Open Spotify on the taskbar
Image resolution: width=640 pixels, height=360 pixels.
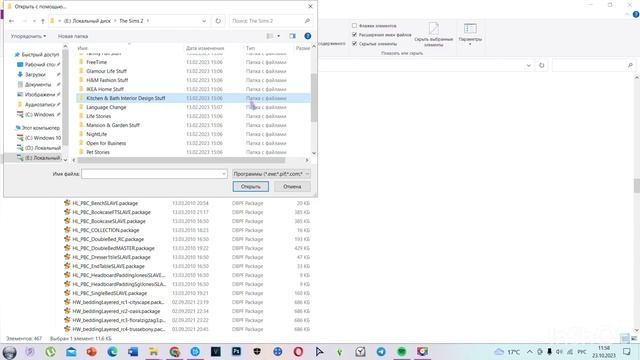tap(402, 352)
